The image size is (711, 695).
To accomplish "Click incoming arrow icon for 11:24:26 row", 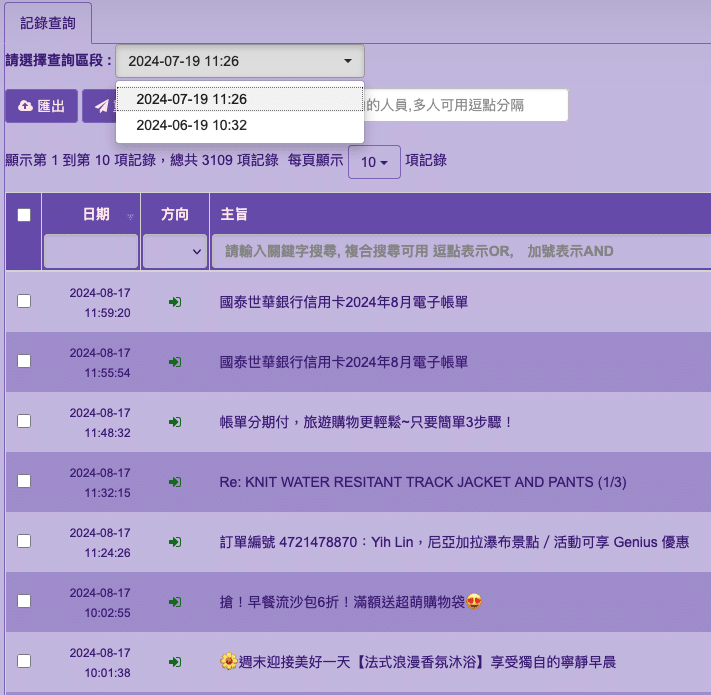I will click(x=175, y=542).
